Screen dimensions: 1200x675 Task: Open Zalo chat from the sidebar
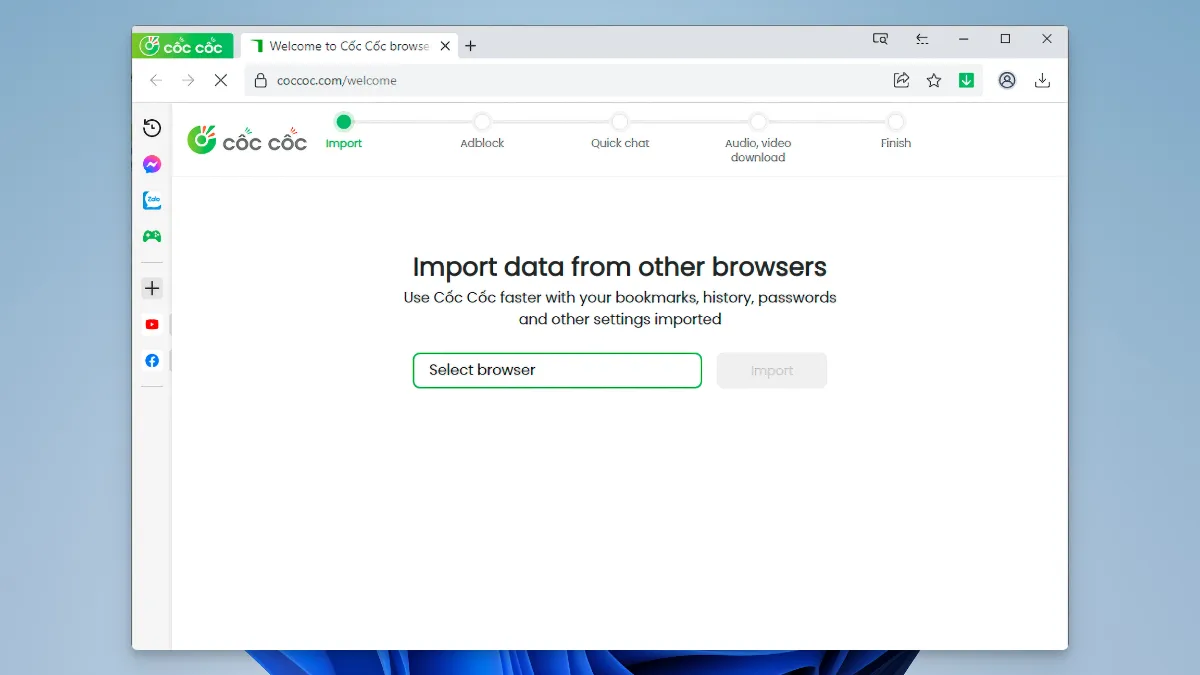pos(152,200)
